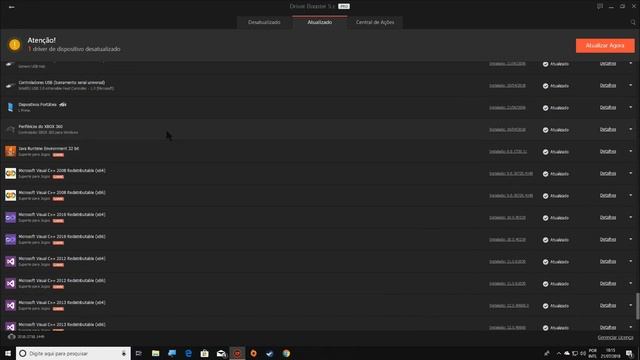The height and width of the screenshot is (360, 640).
Task: Open the Central de Ações tab
Action: pyautogui.click(x=375, y=22)
